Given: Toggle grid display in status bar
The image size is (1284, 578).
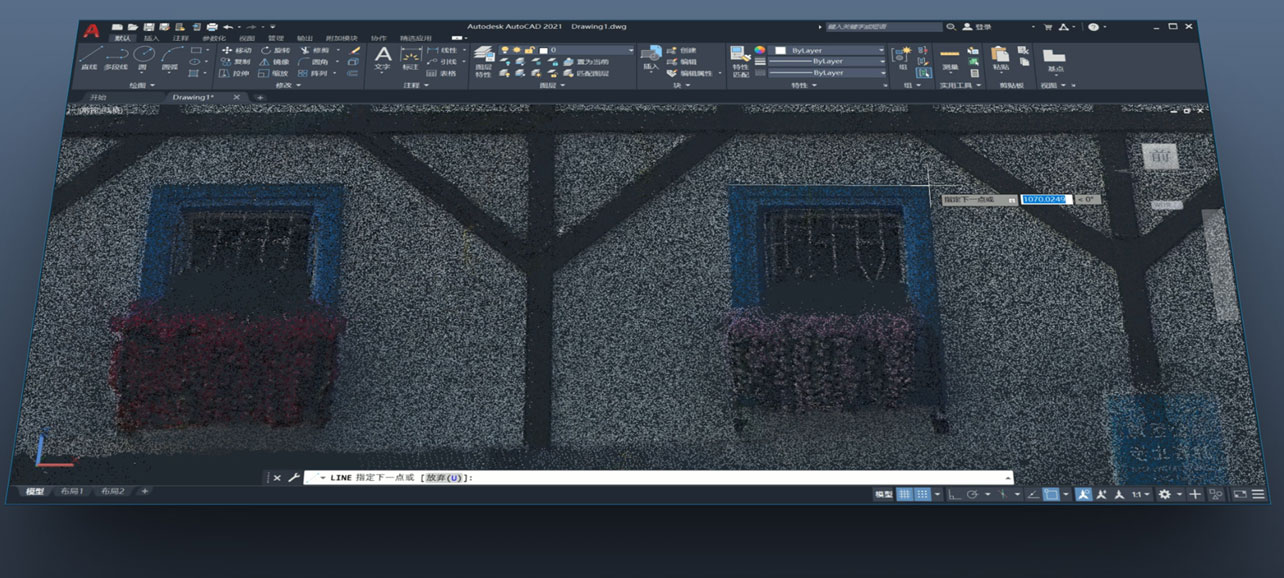Looking at the screenshot, I should click(904, 494).
